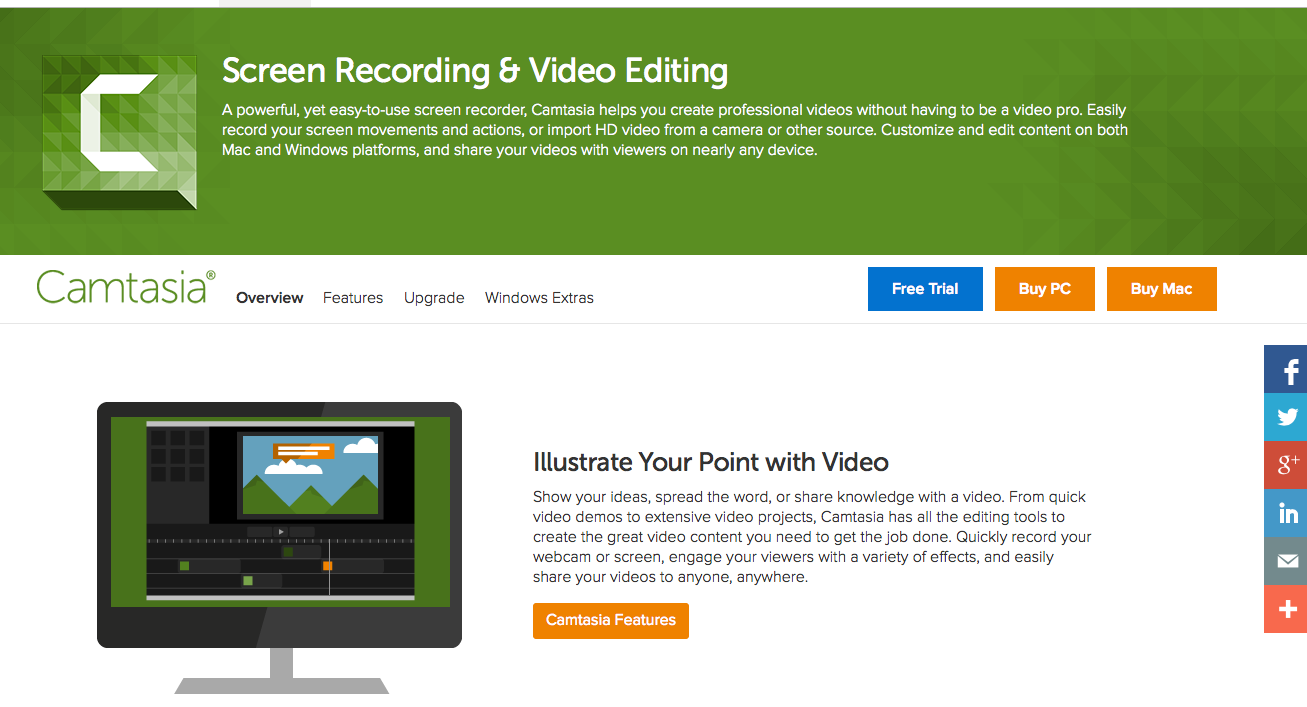Open the Overview tab
1307x707 pixels.
pyautogui.click(x=270, y=298)
